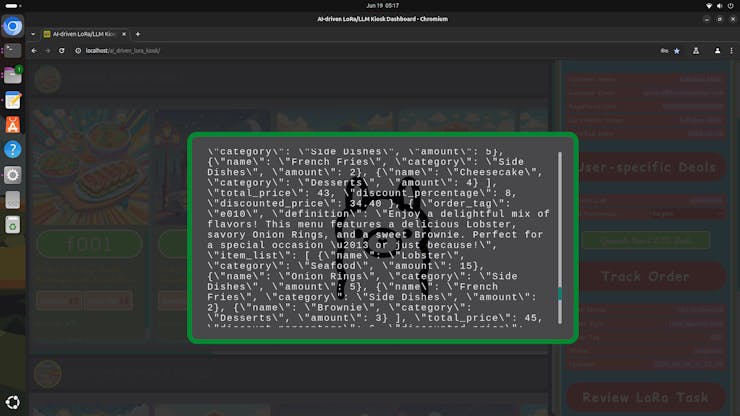
Task: Click the round logo at page top-left
Action: pyautogui.click(x=48, y=79)
